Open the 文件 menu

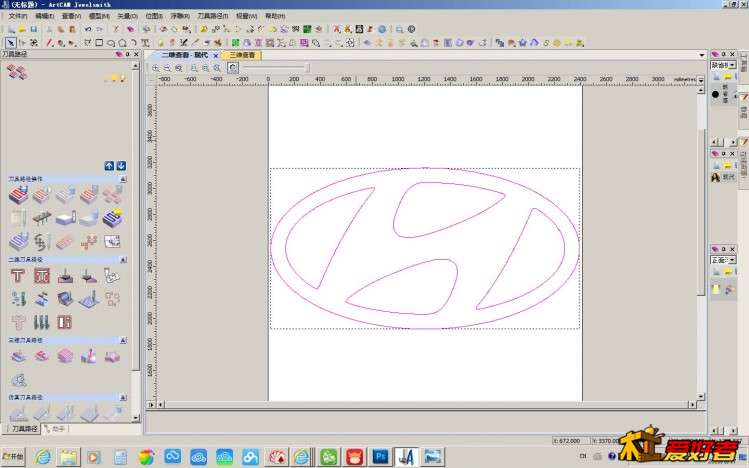click(18, 16)
